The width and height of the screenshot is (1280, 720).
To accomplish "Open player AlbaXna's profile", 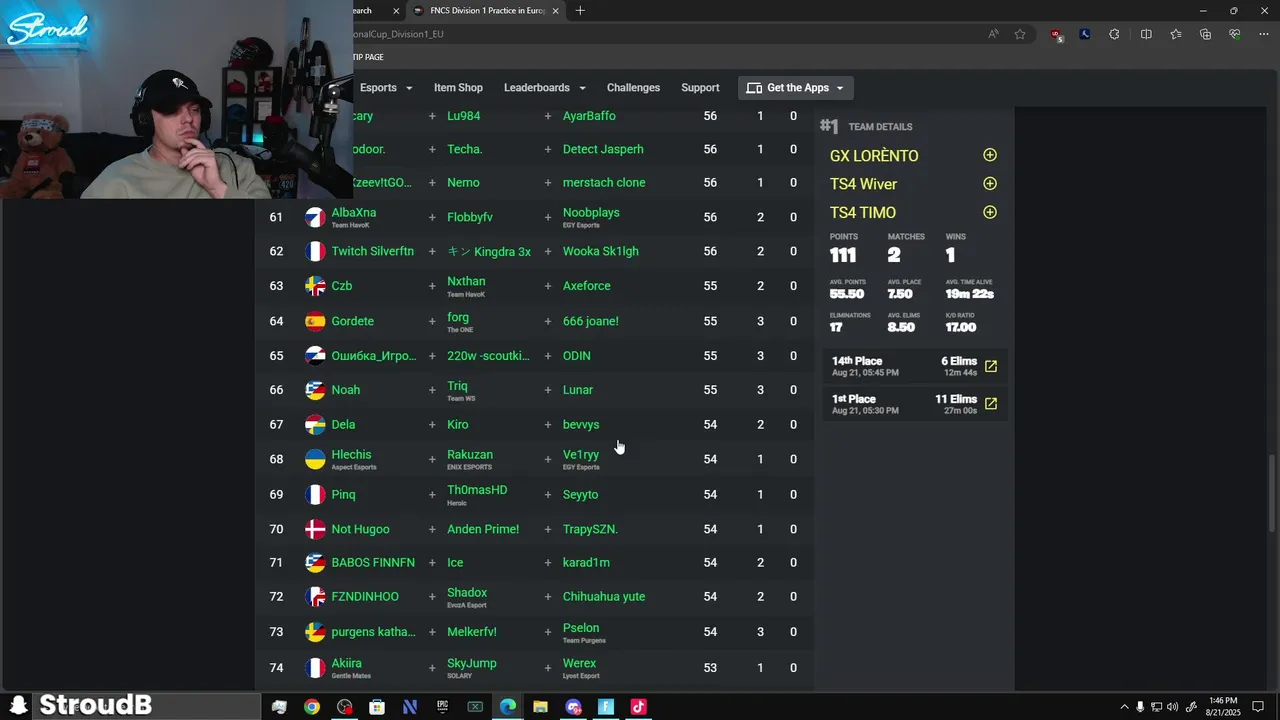I will coord(354,212).
